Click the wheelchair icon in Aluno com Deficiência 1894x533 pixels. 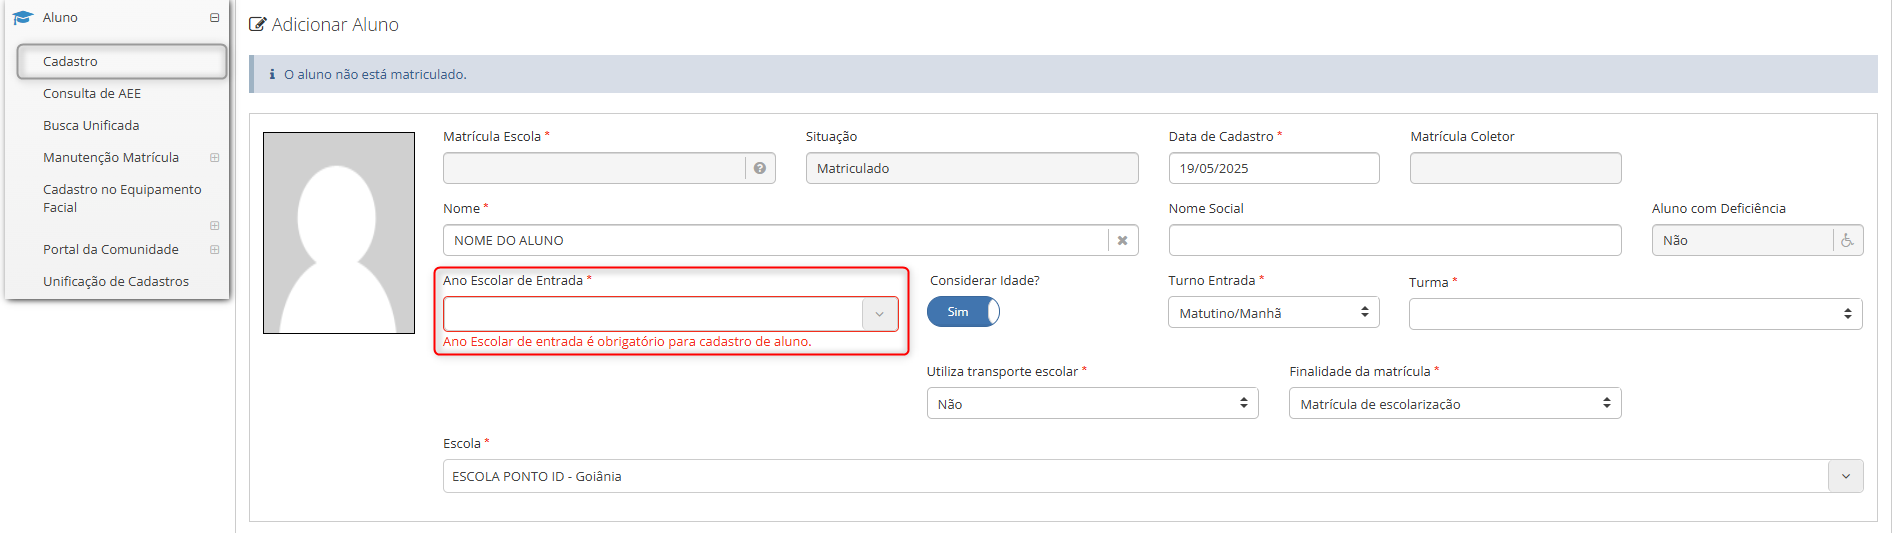pos(1847,240)
